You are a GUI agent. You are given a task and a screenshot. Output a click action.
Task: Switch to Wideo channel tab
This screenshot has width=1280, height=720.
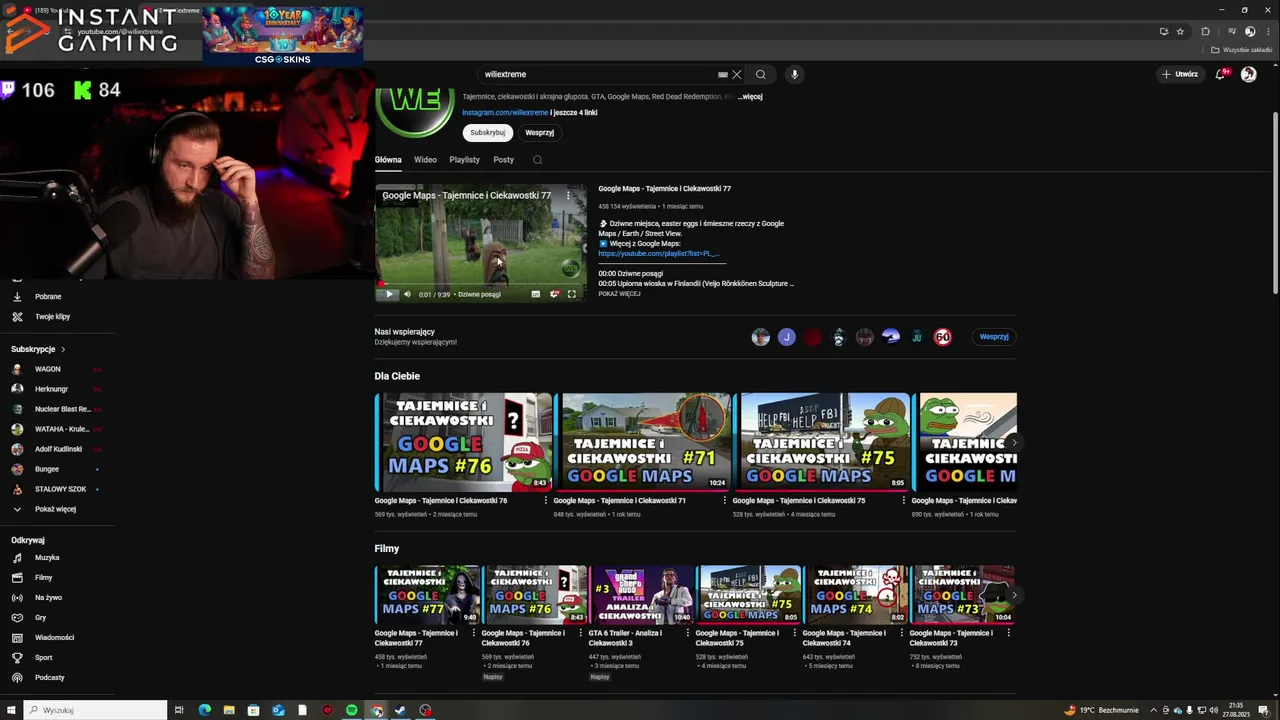[425, 160]
